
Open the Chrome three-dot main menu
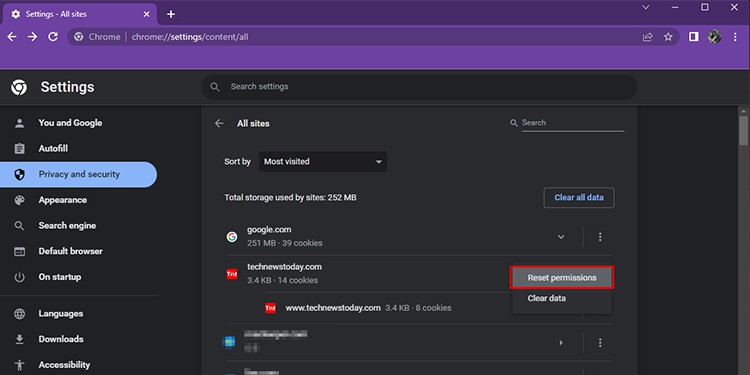point(735,37)
